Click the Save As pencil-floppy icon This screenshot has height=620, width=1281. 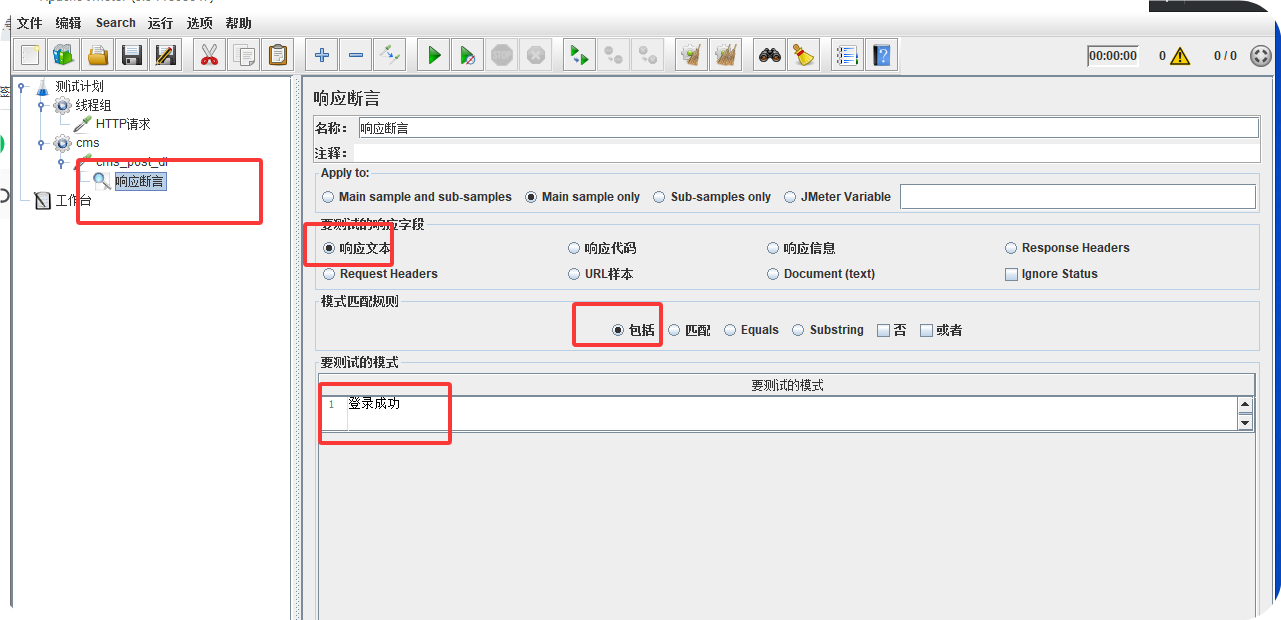click(x=165, y=55)
